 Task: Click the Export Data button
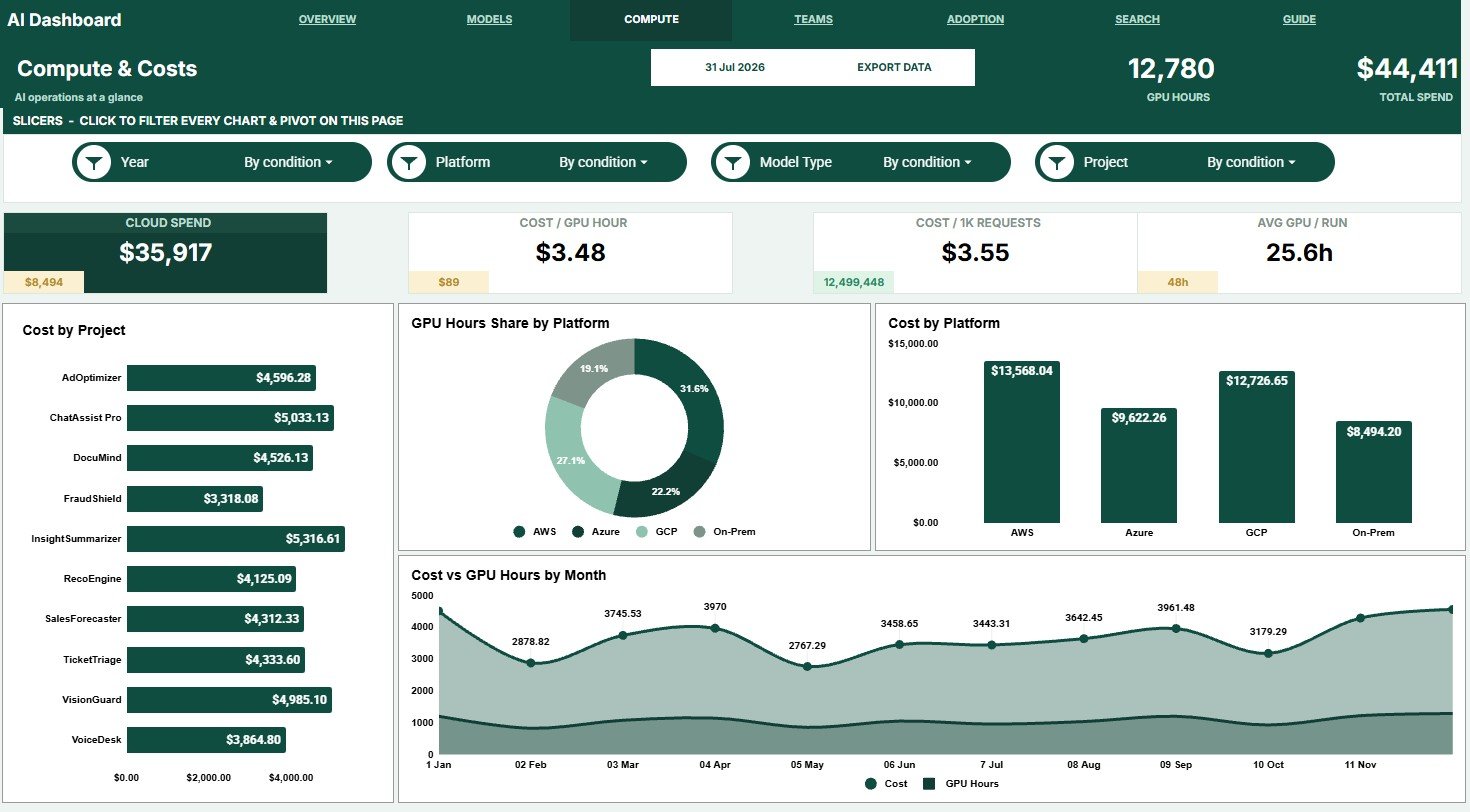[894, 67]
